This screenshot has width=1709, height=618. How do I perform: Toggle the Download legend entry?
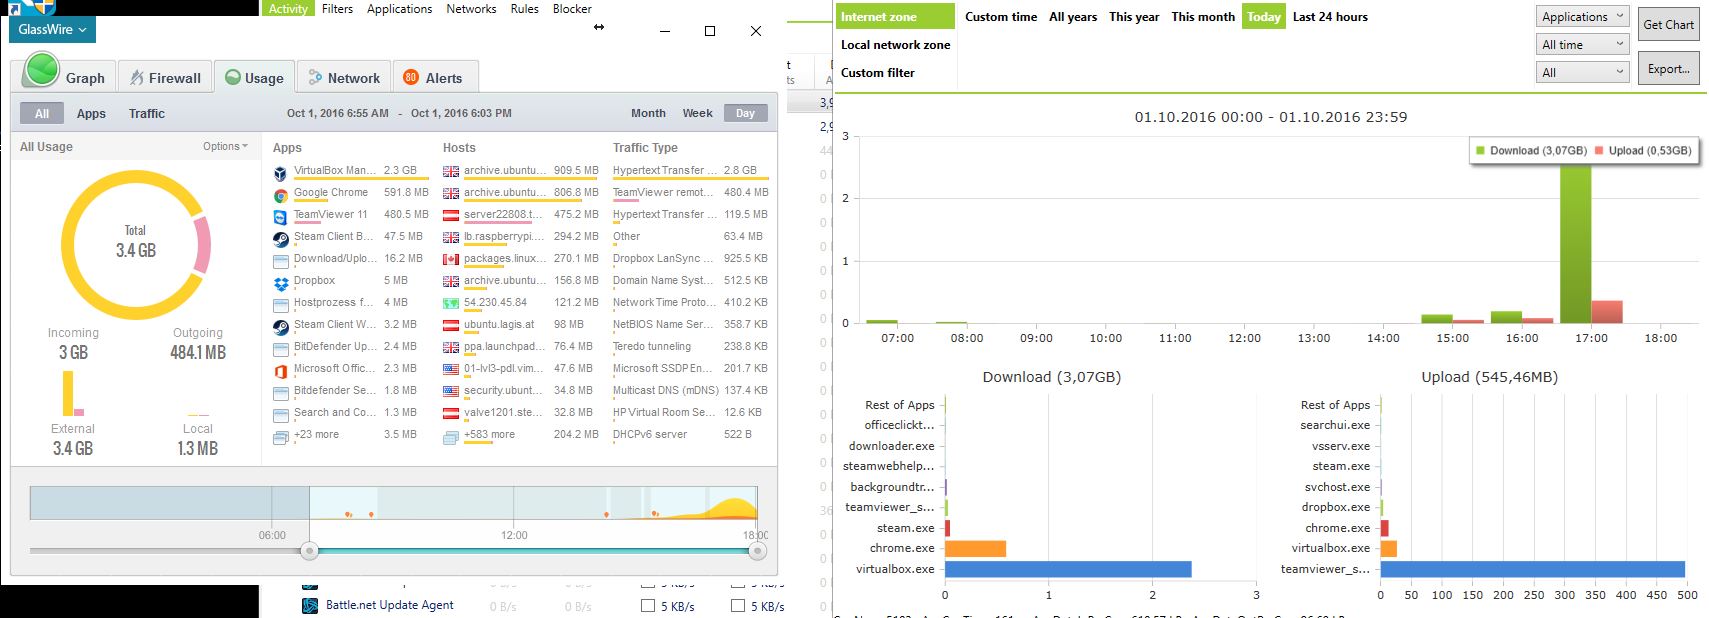pos(1531,151)
